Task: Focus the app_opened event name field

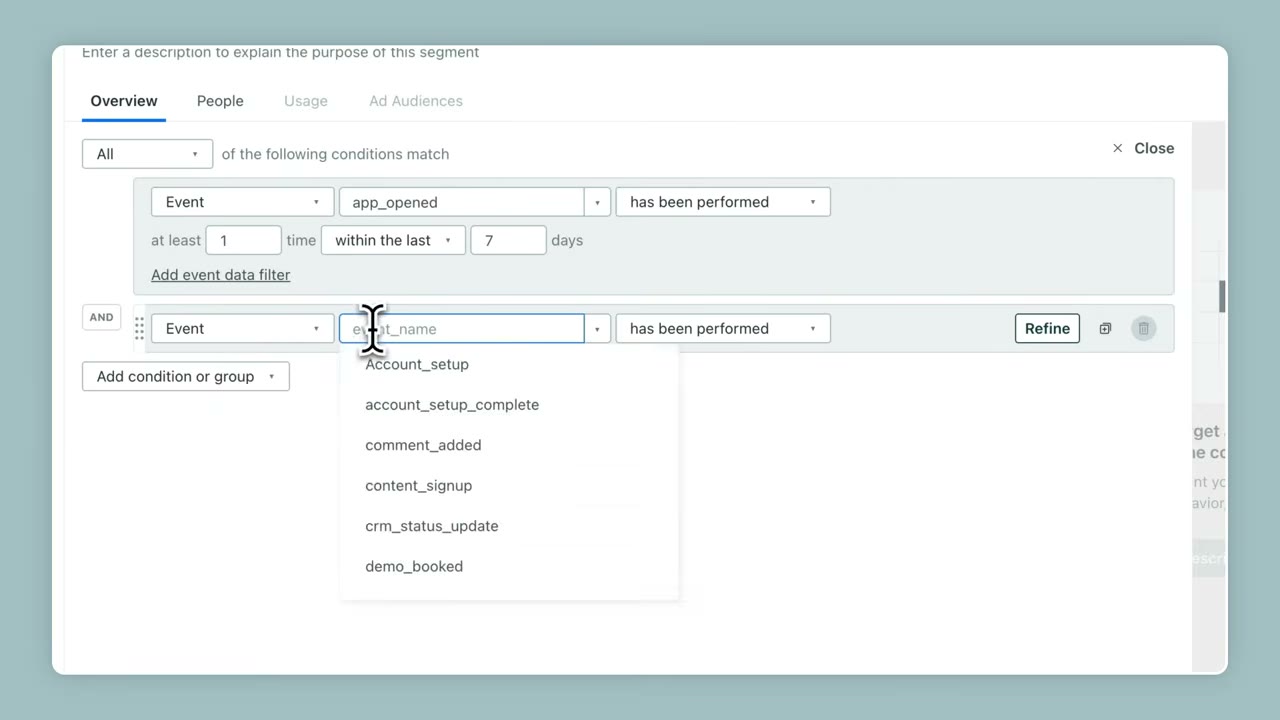Action: pos(462,202)
